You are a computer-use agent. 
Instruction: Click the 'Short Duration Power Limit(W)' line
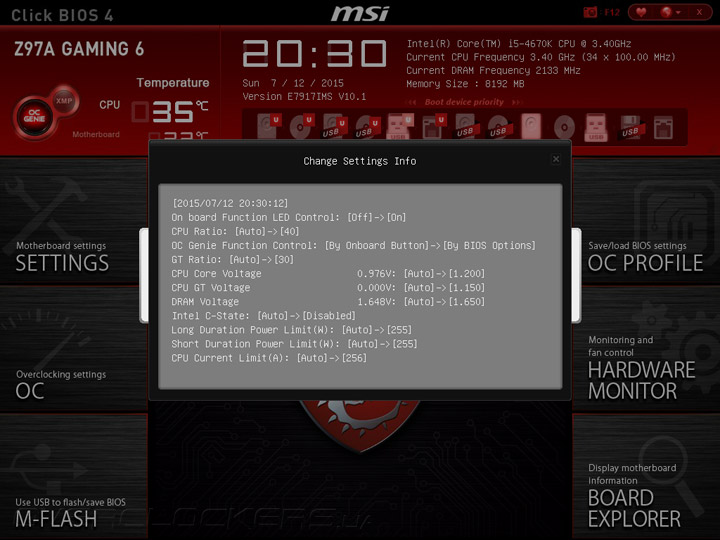point(294,344)
